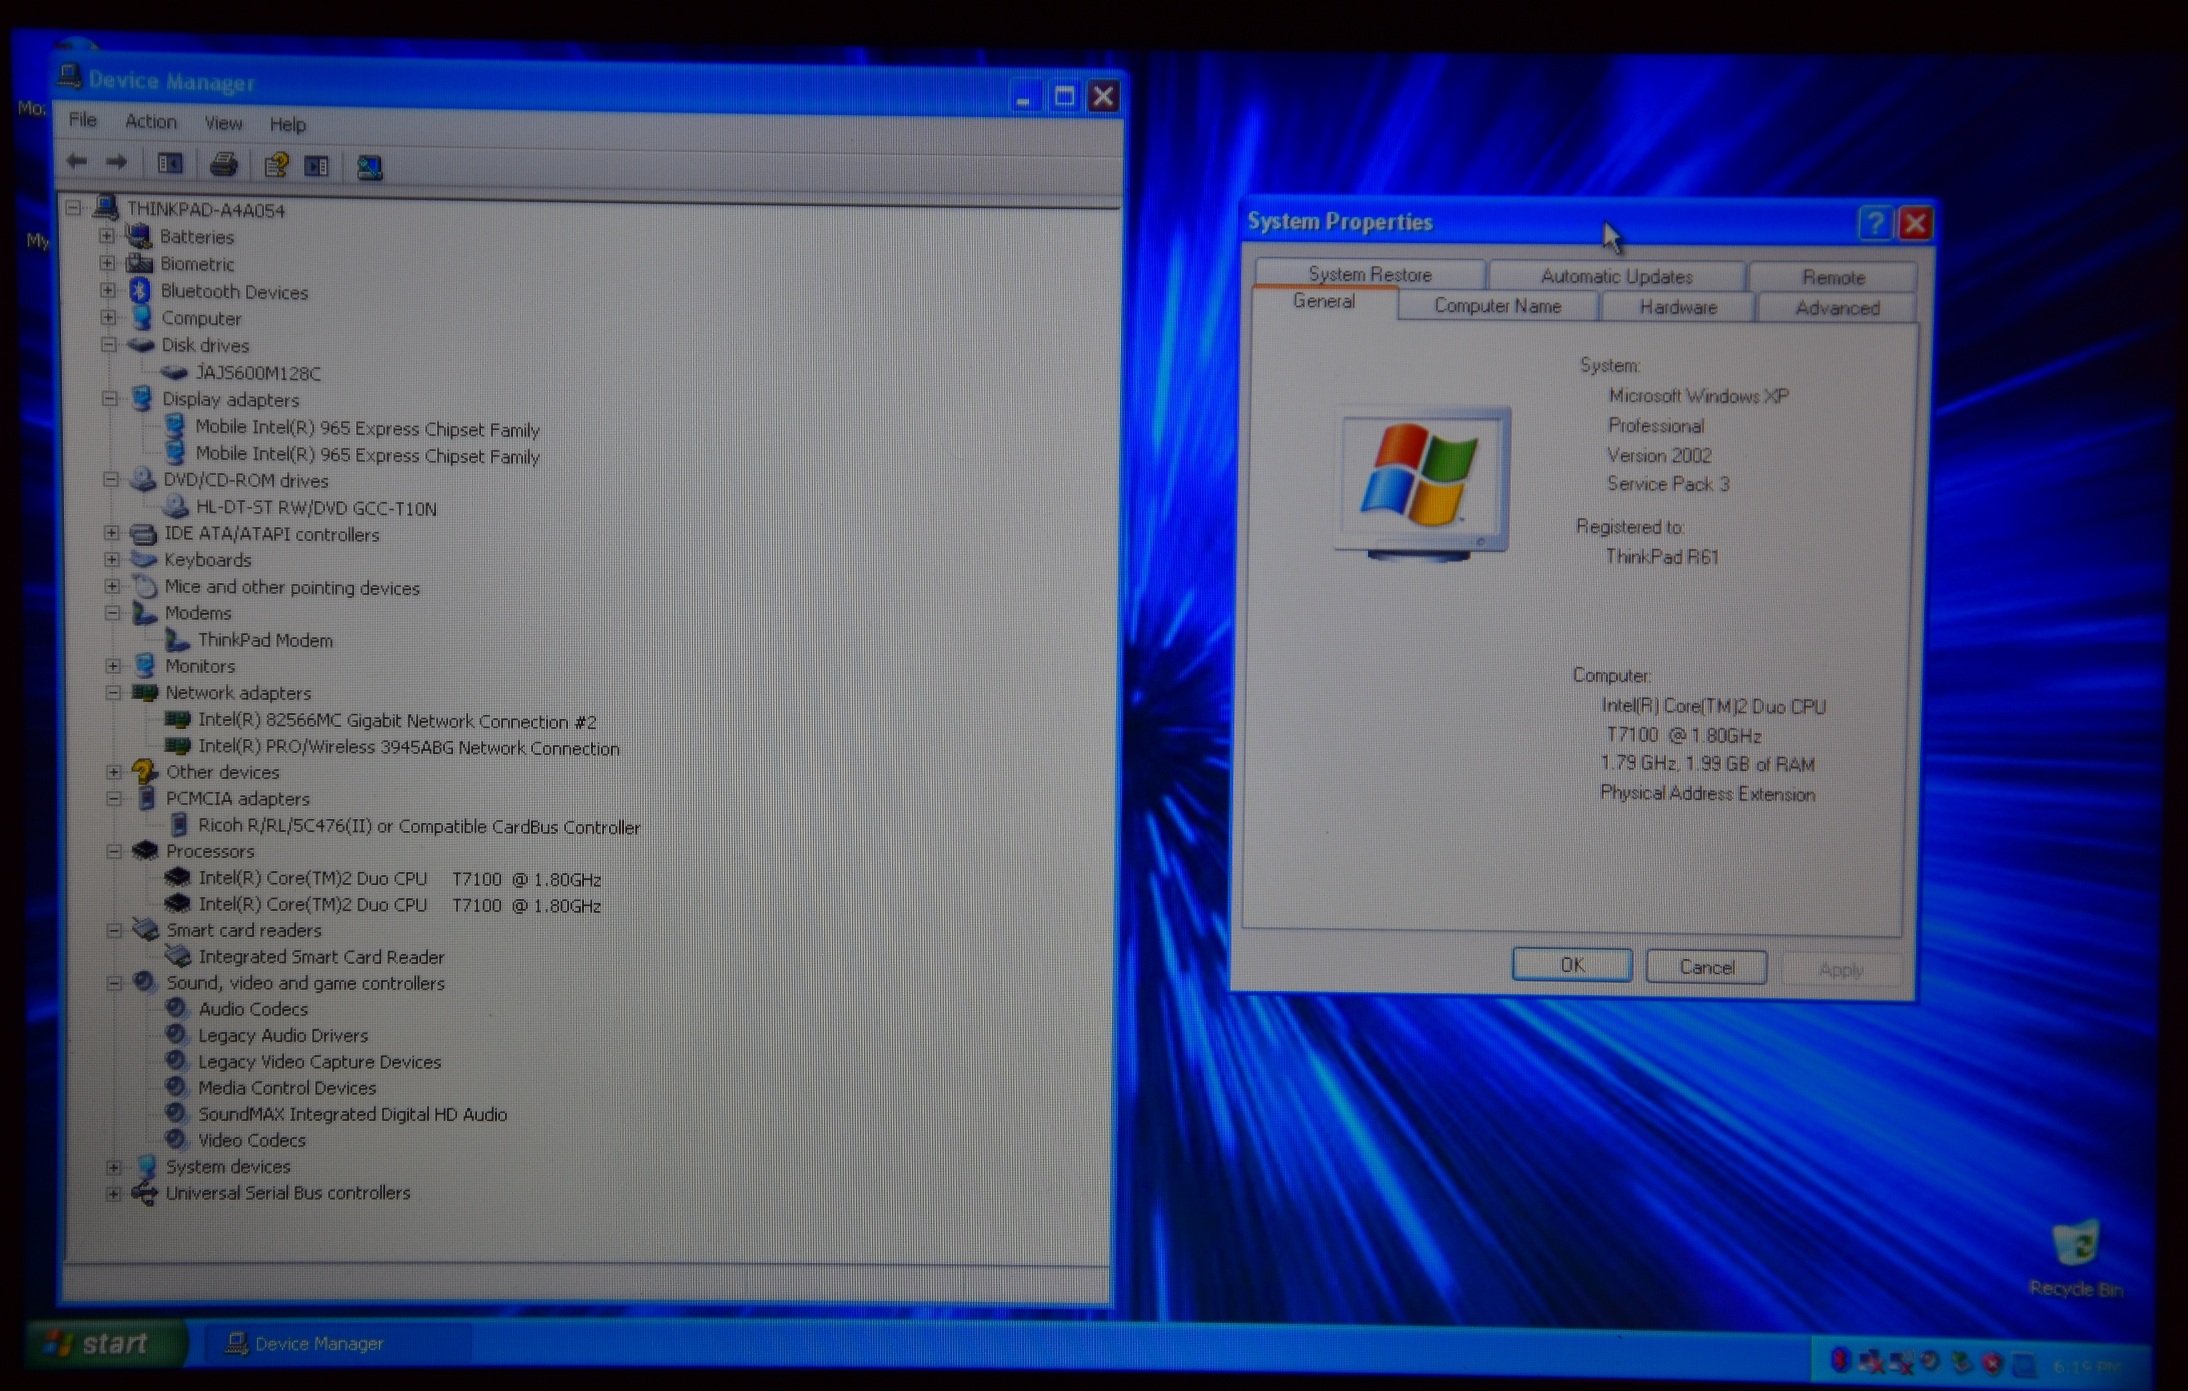Click the Print toolbar icon
Image resolution: width=2188 pixels, height=1391 pixels.
[223, 164]
